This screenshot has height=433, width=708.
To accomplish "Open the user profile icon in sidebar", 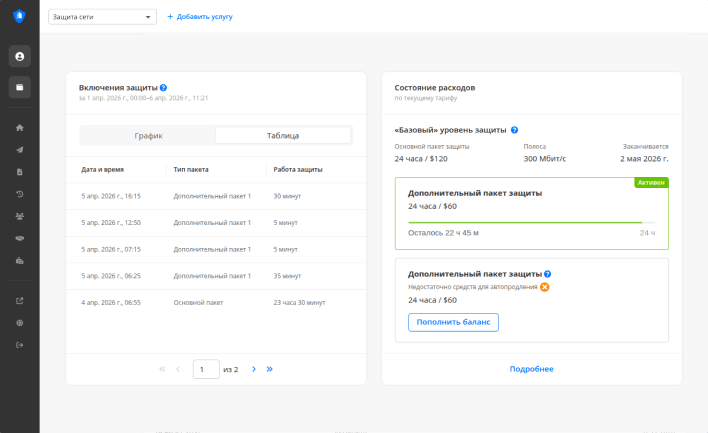I will click(x=19, y=56).
